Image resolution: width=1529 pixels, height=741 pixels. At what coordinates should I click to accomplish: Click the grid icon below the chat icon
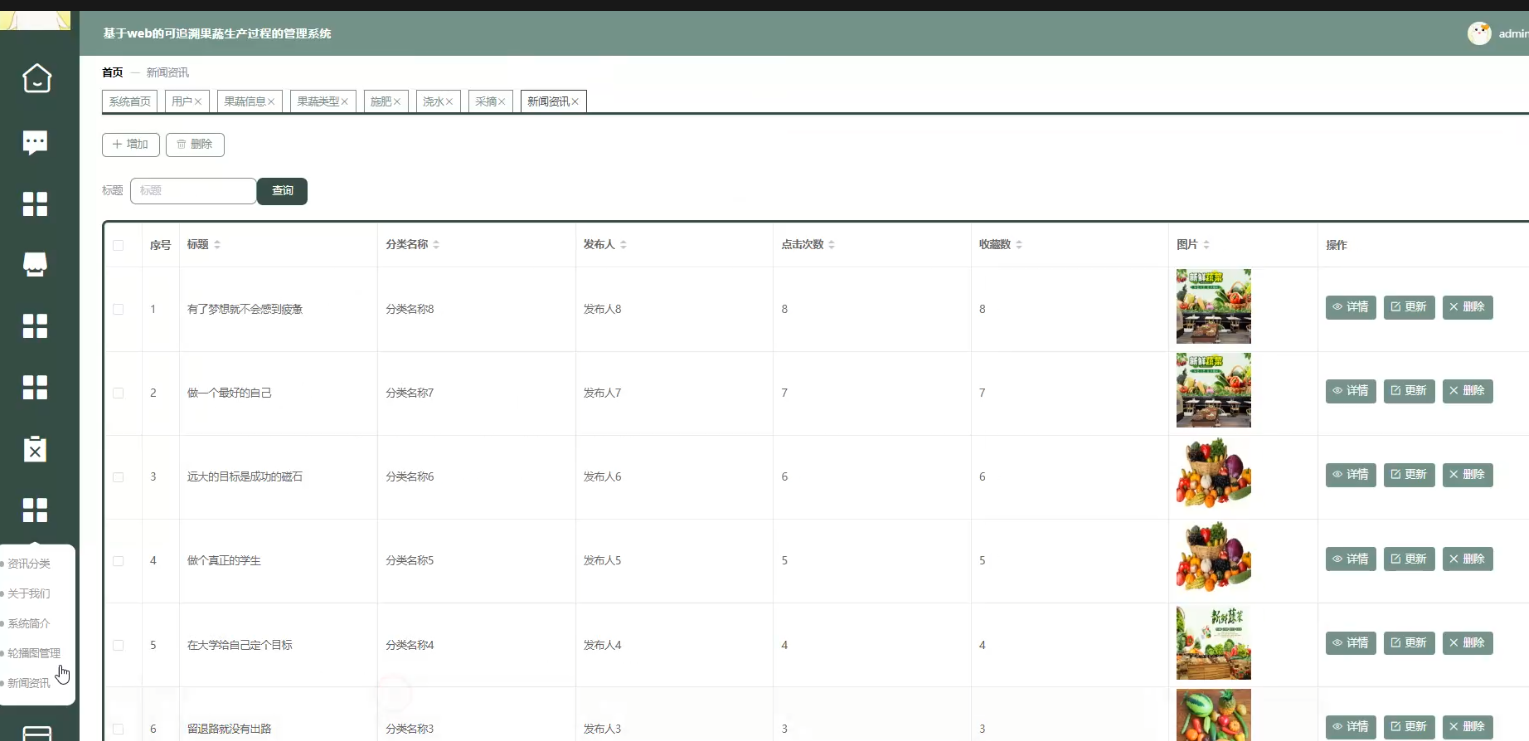click(35, 203)
